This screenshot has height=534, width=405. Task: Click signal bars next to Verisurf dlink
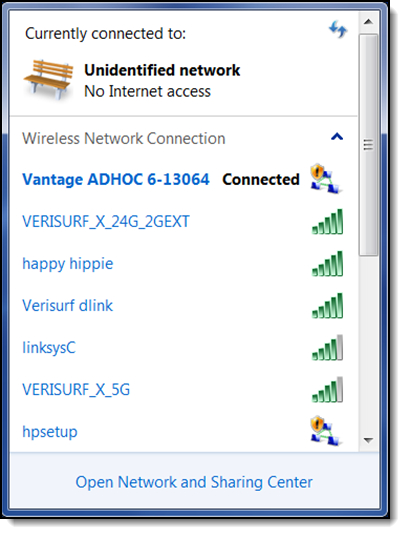pos(327,305)
